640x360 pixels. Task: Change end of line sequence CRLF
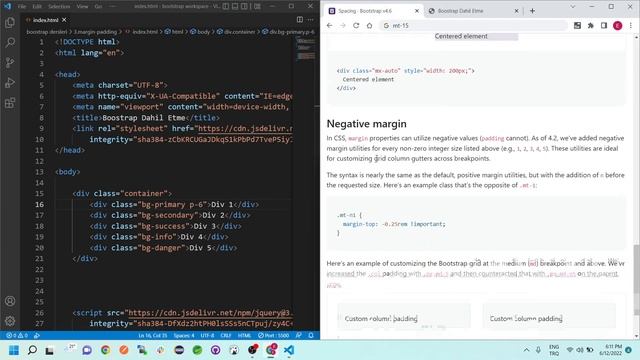226,336
